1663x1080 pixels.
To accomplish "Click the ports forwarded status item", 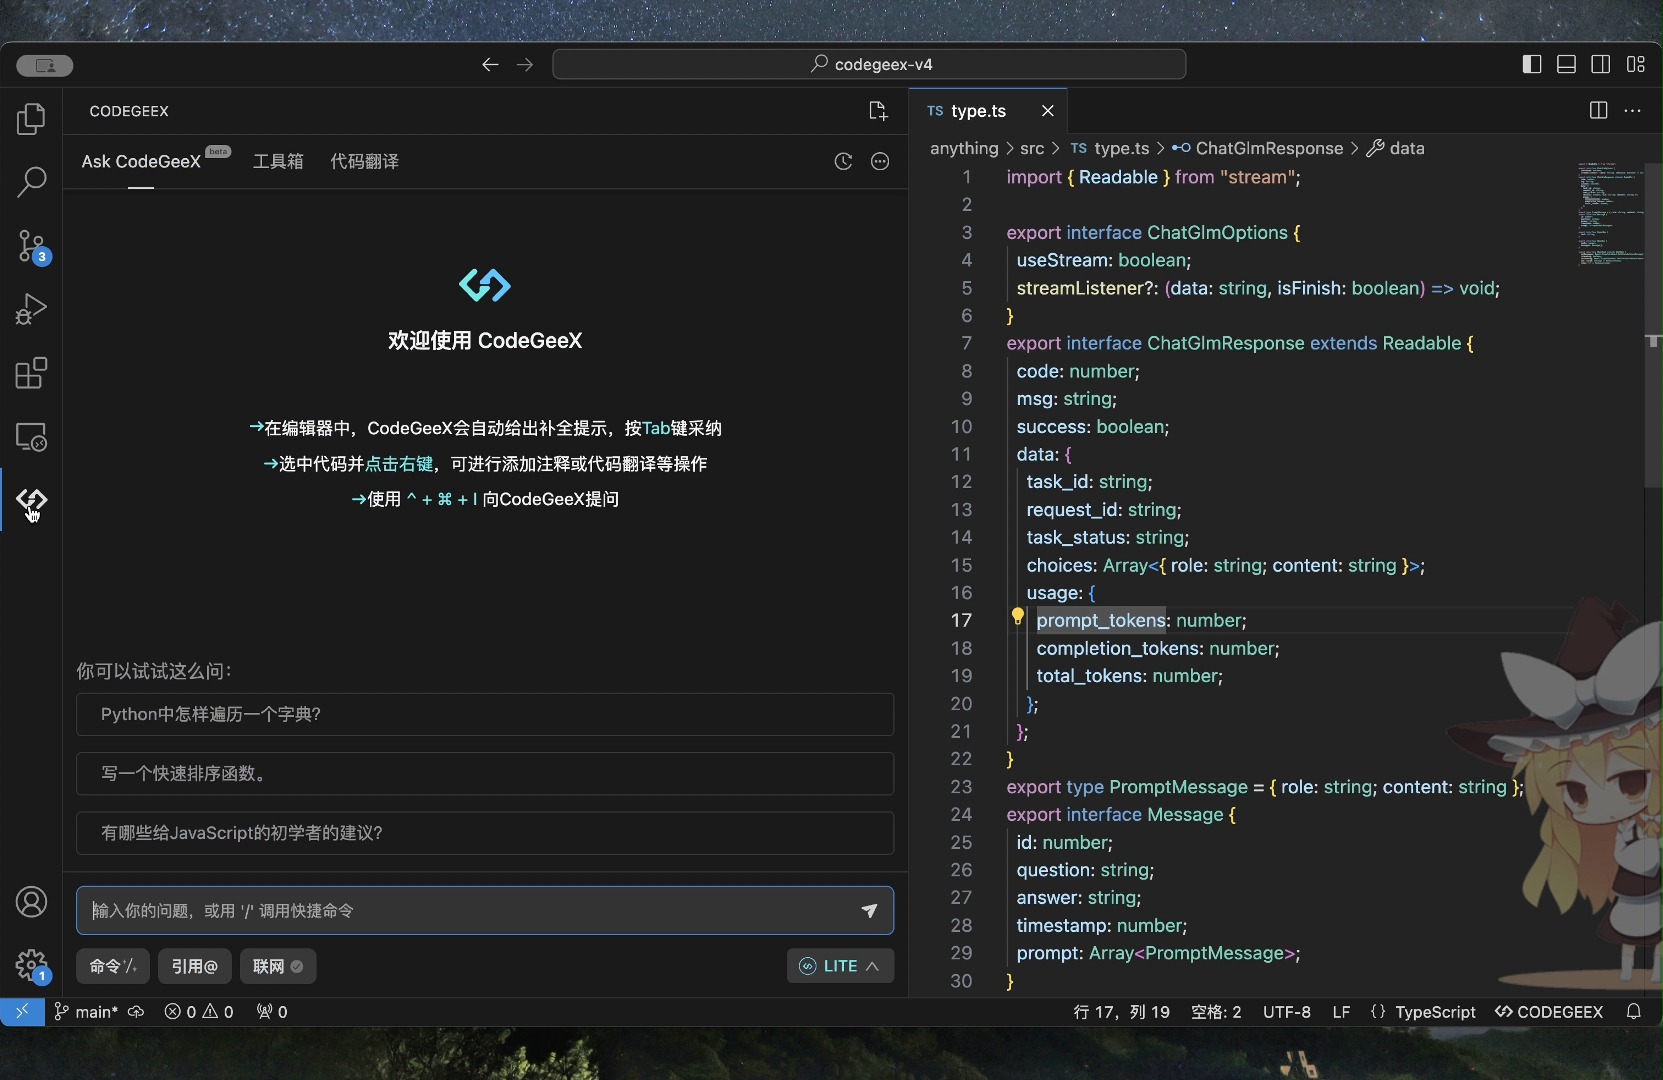I will (x=272, y=1012).
